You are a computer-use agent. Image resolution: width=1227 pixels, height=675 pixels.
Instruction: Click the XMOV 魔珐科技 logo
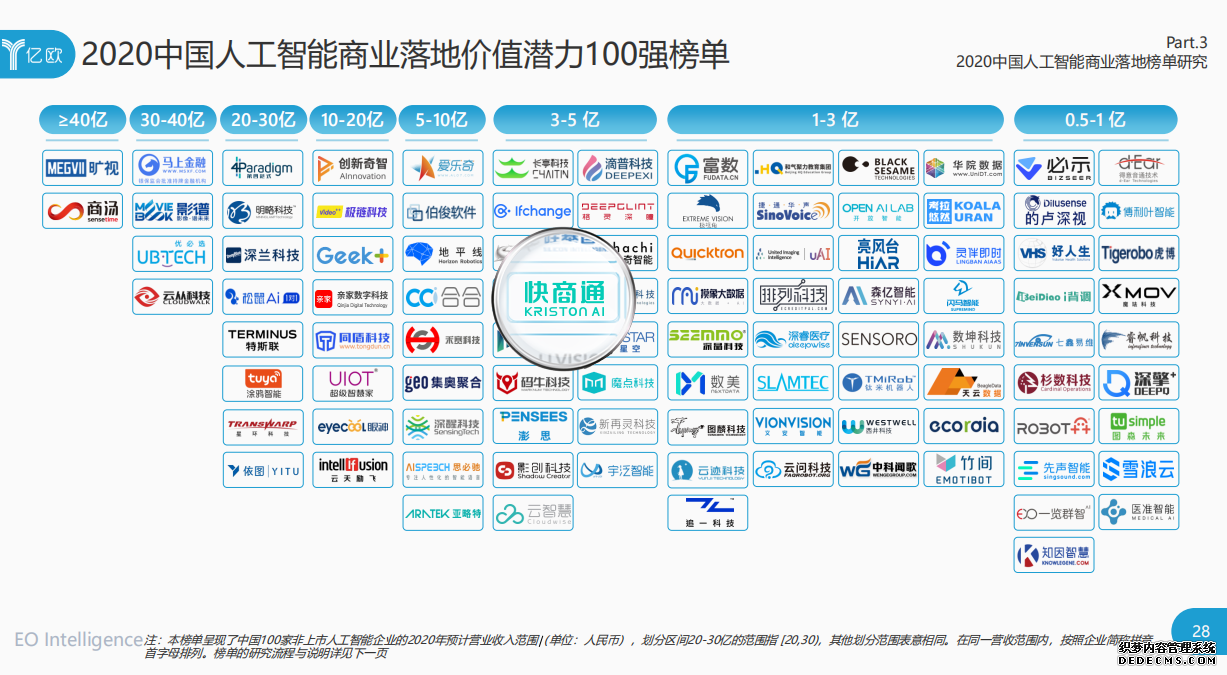tap(1139, 297)
